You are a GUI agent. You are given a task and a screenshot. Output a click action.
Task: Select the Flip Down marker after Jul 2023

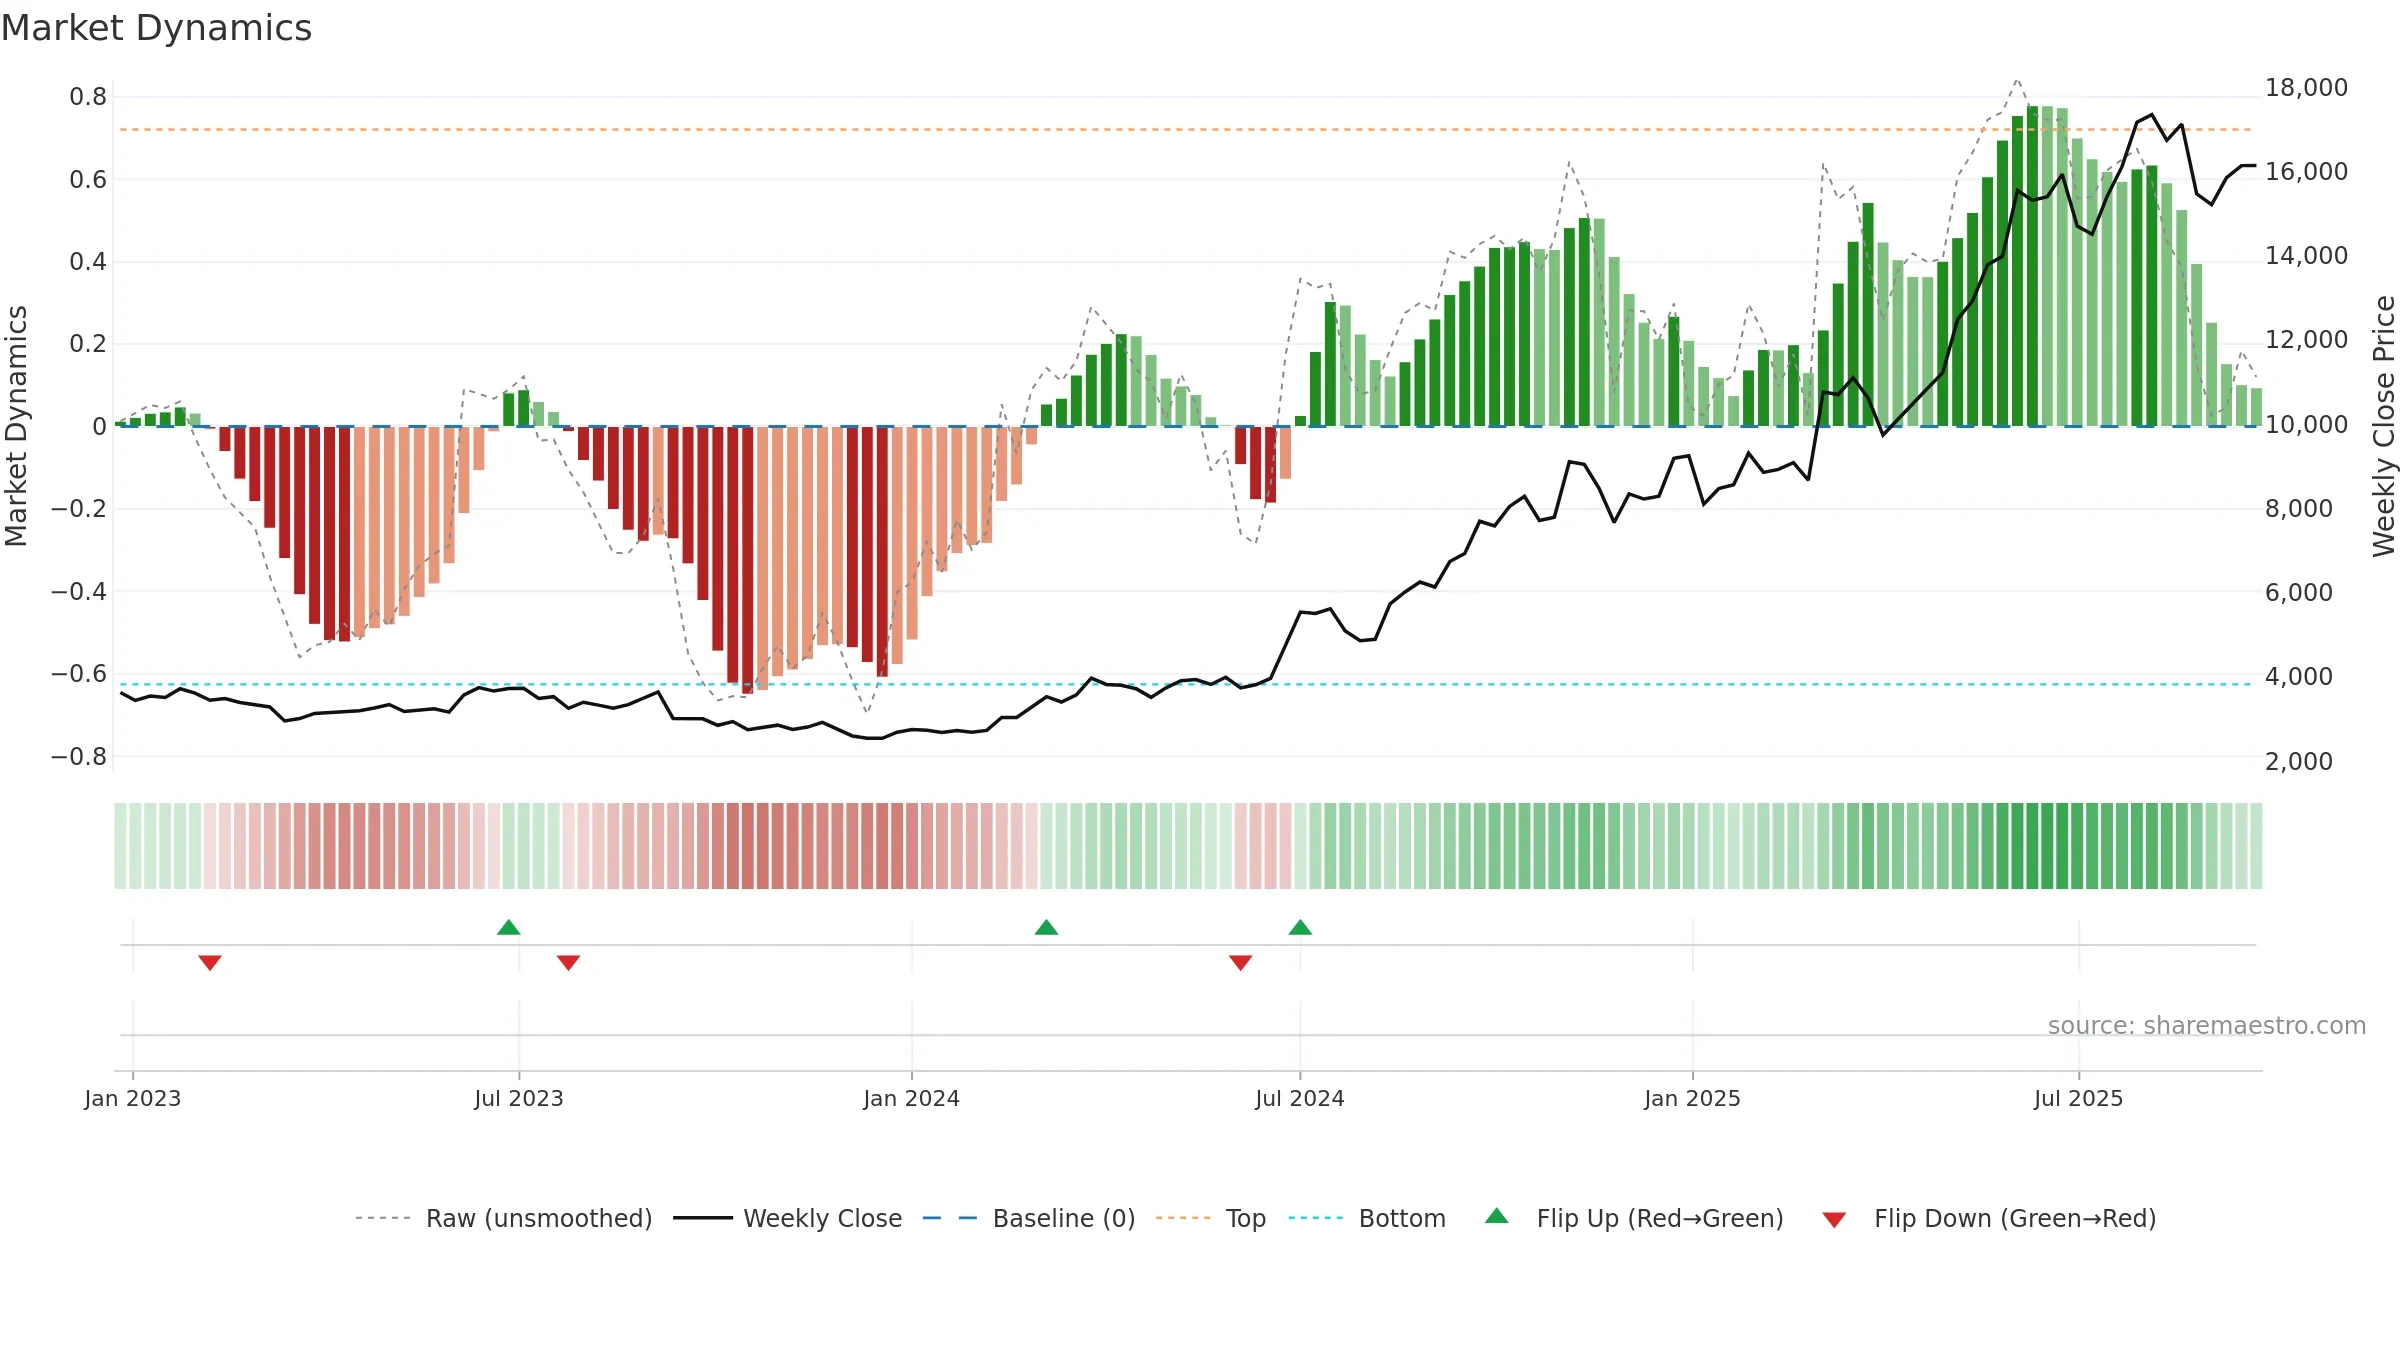point(568,962)
